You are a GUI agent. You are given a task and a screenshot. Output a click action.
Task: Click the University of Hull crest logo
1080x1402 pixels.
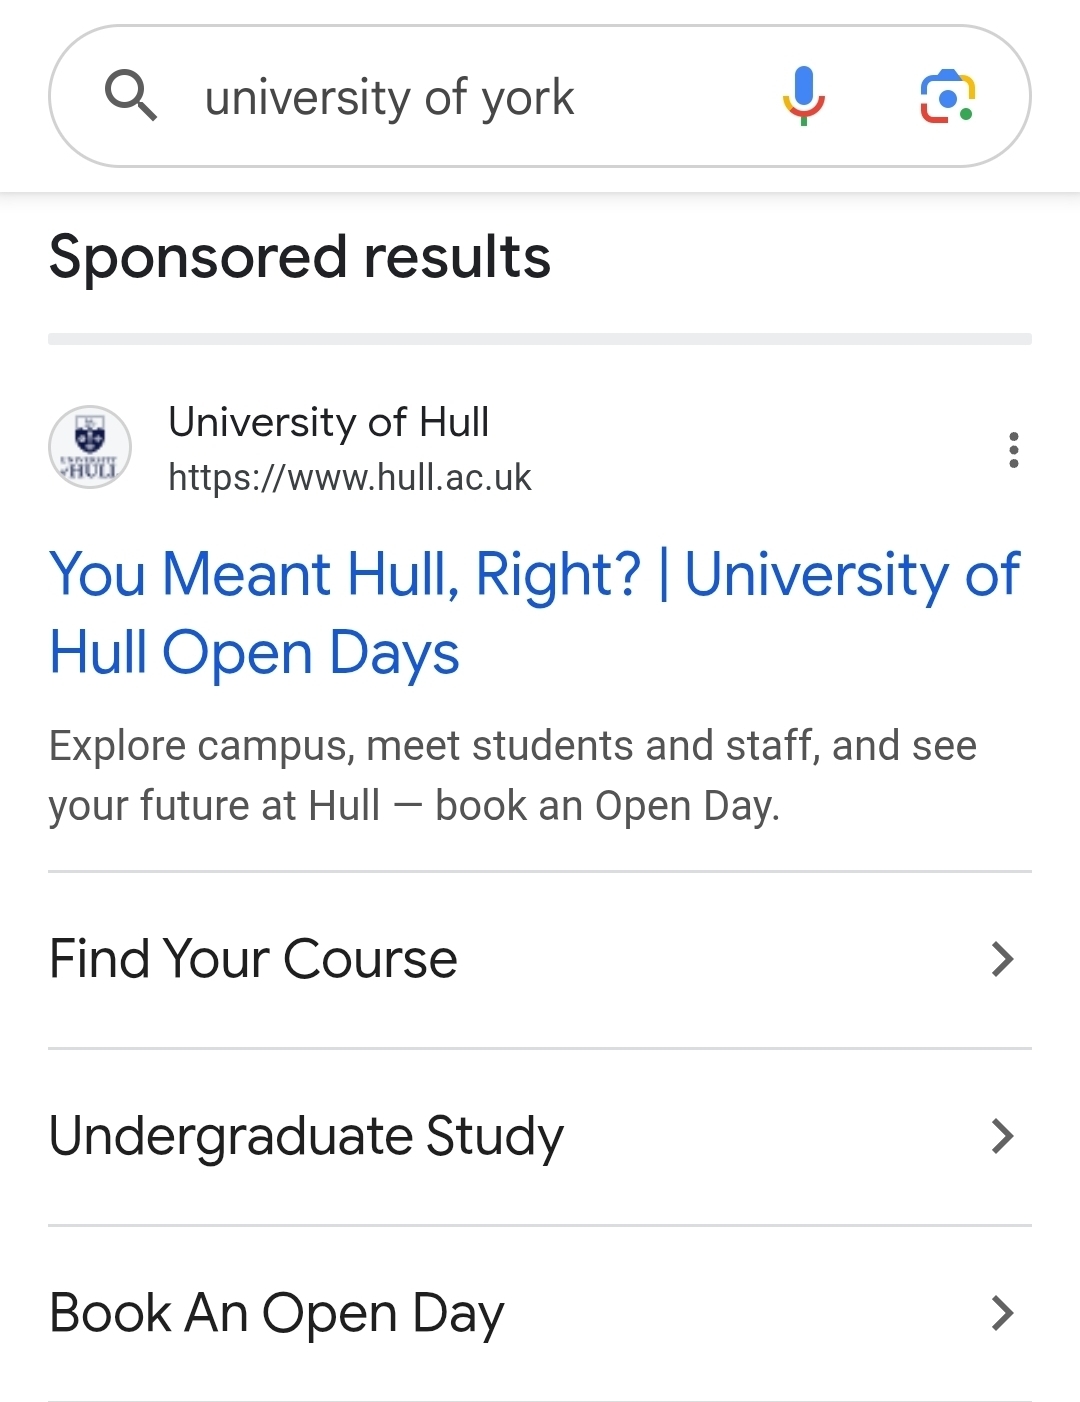click(90, 447)
